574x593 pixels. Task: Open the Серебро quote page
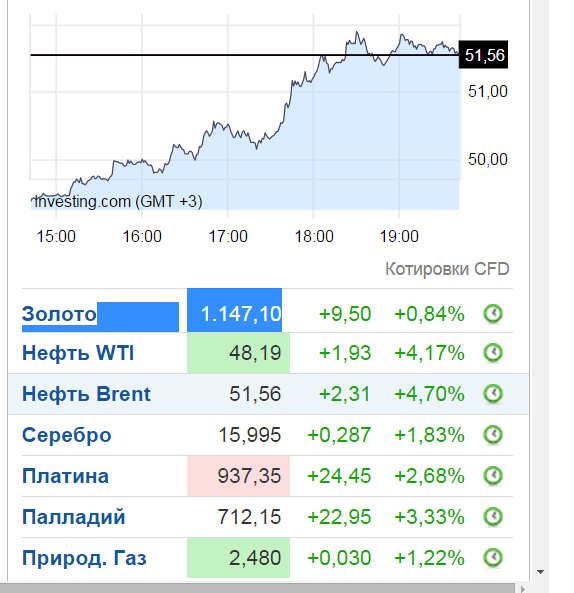pos(67,435)
